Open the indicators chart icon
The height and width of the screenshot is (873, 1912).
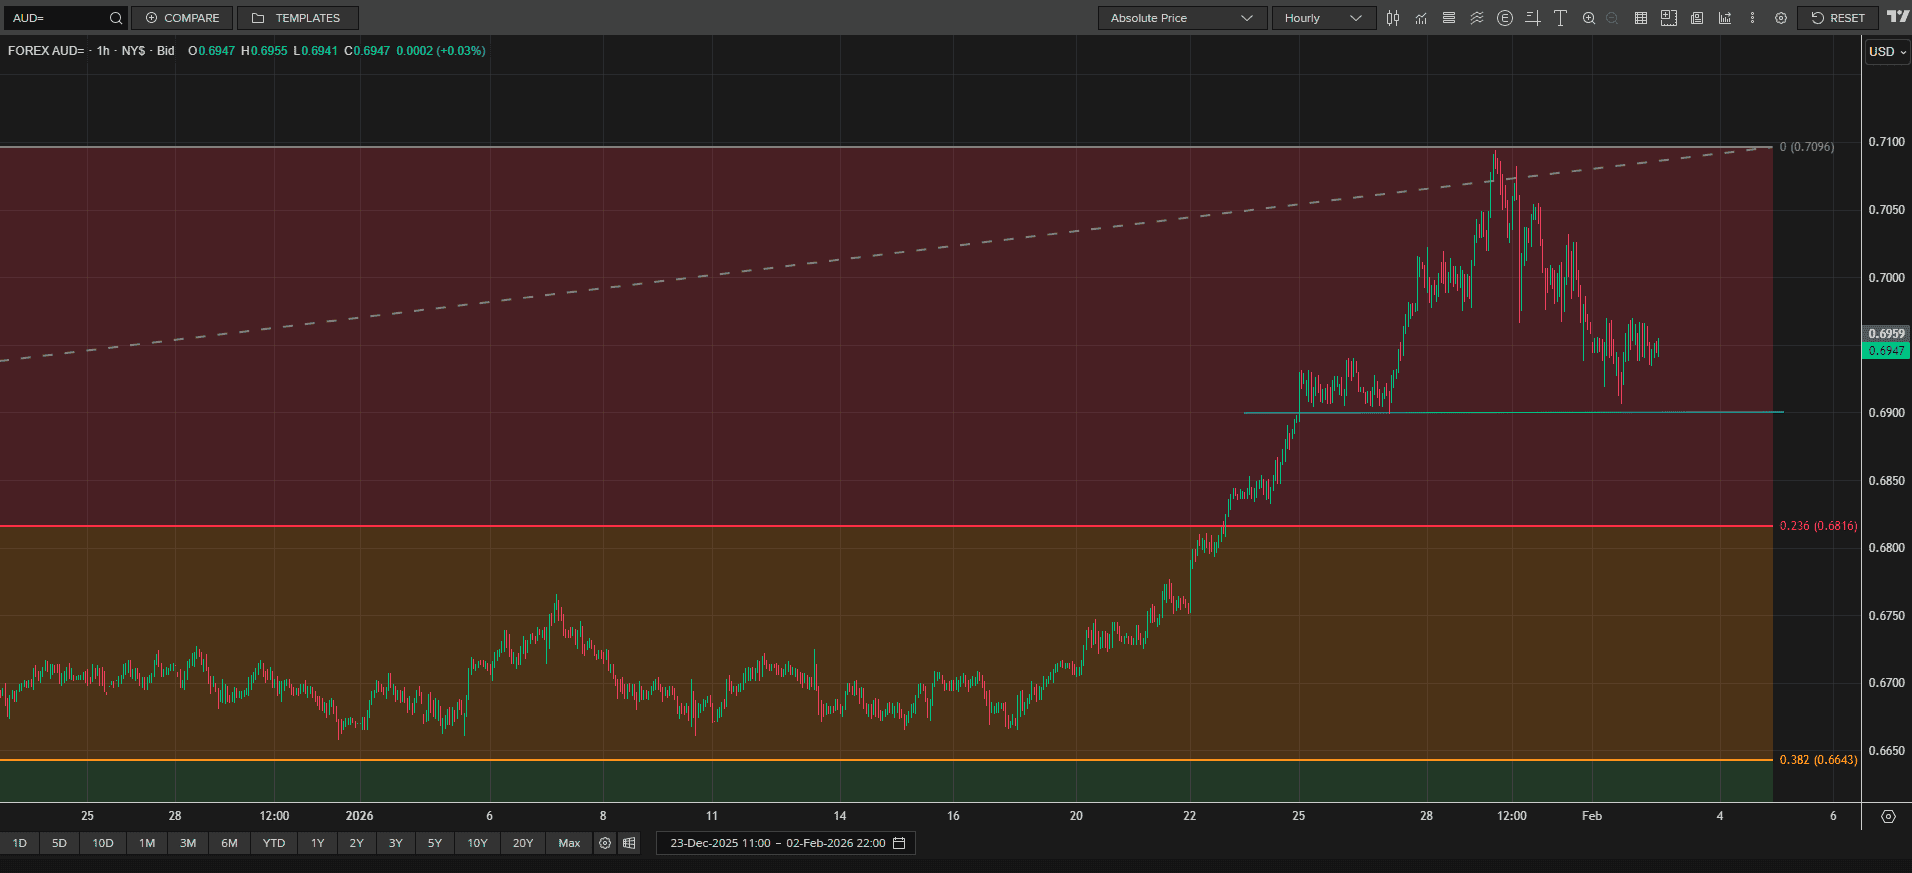(1421, 18)
